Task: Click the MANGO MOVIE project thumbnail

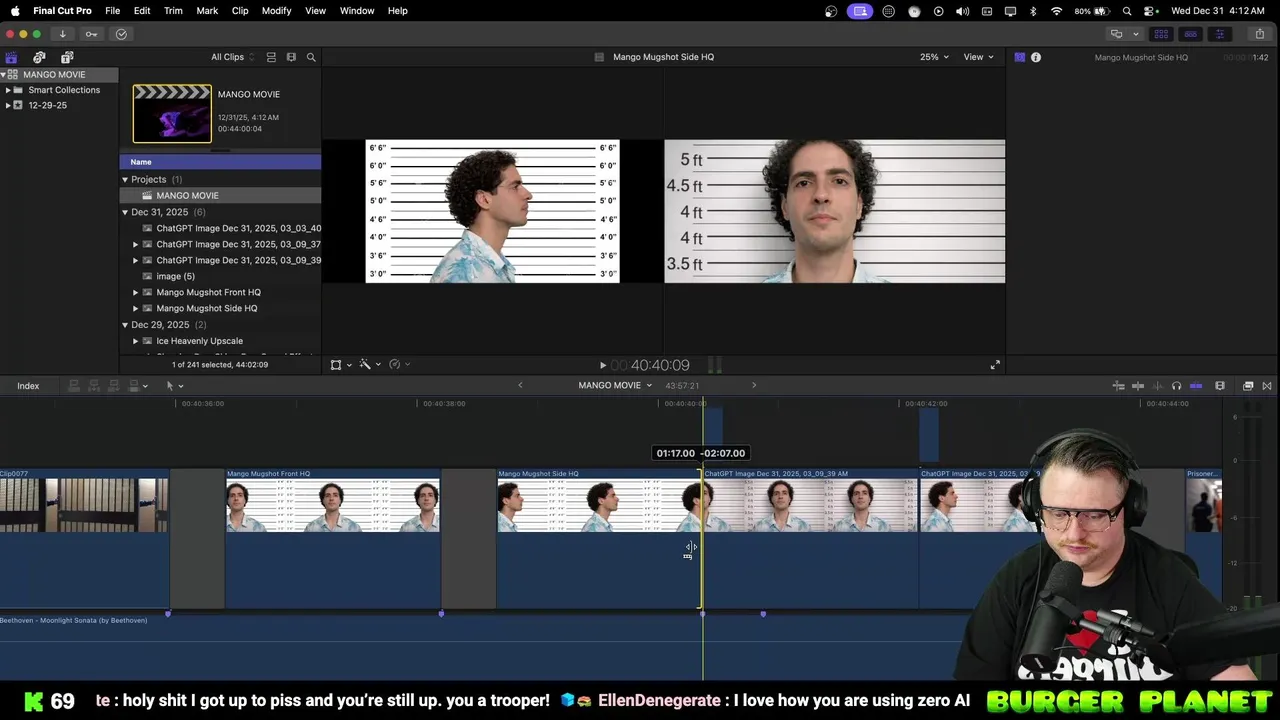Action: [x=172, y=113]
